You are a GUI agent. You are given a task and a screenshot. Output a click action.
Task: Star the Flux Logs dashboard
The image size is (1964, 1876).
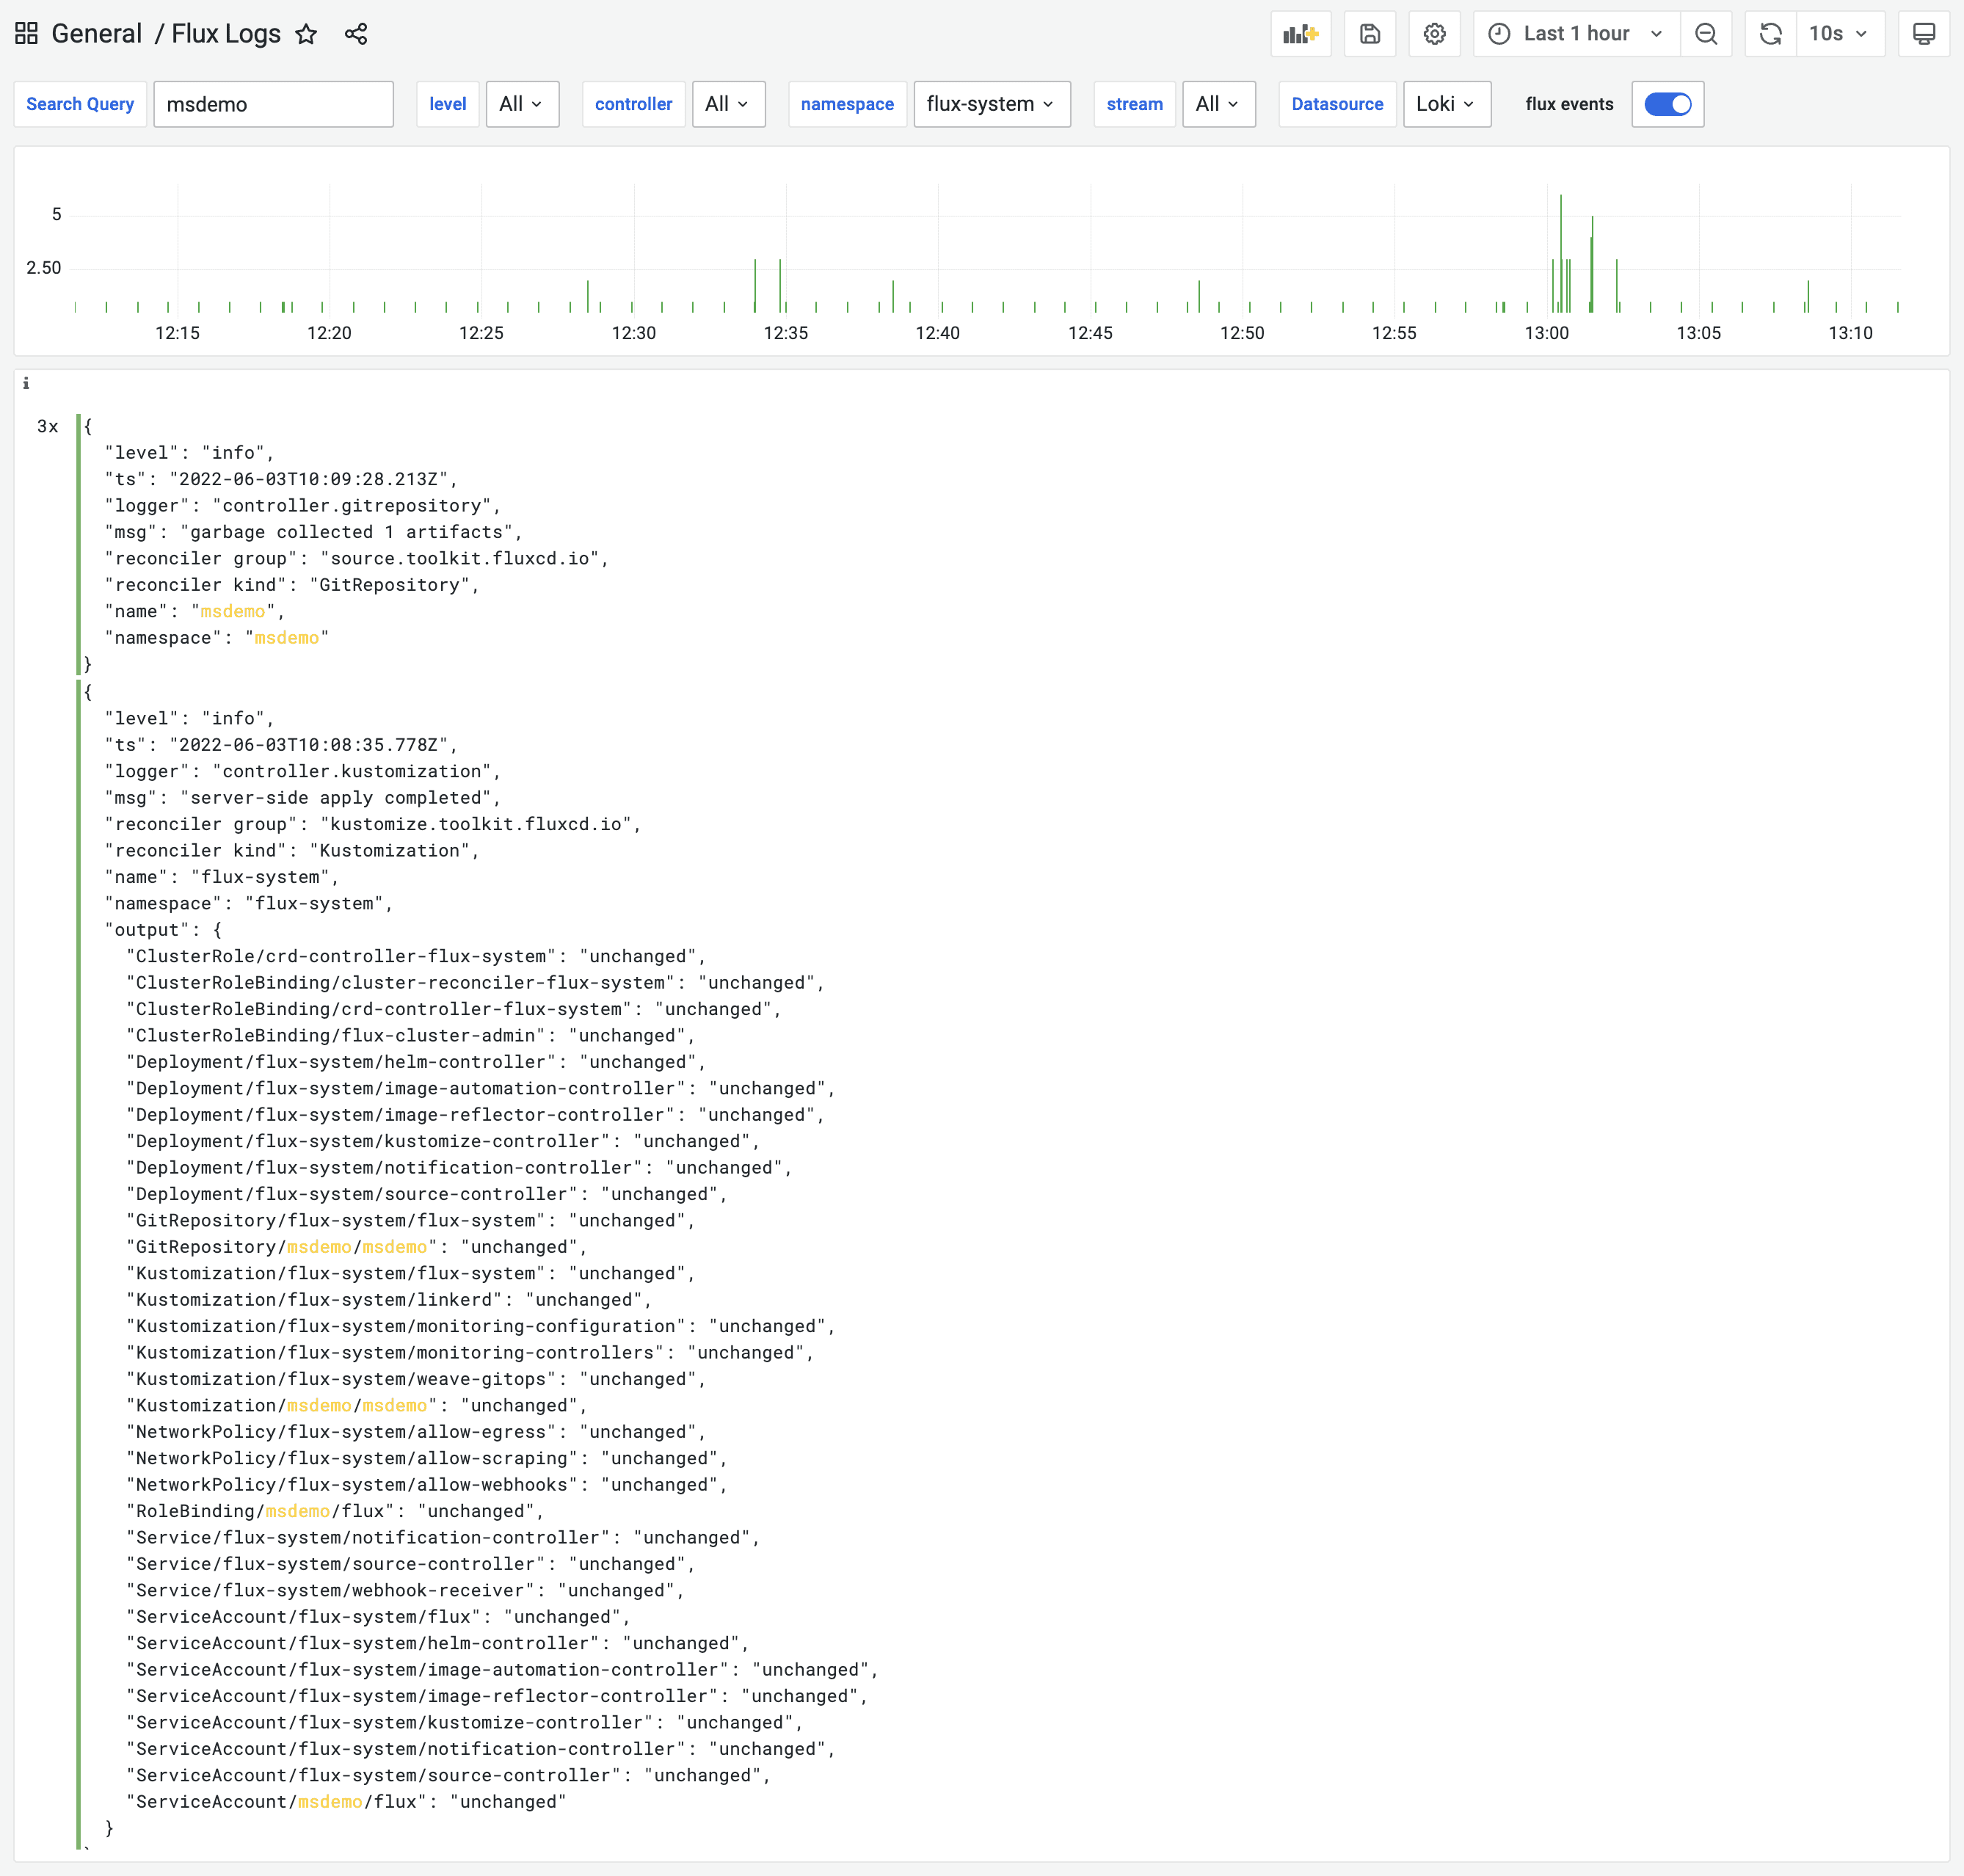(x=306, y=34)
